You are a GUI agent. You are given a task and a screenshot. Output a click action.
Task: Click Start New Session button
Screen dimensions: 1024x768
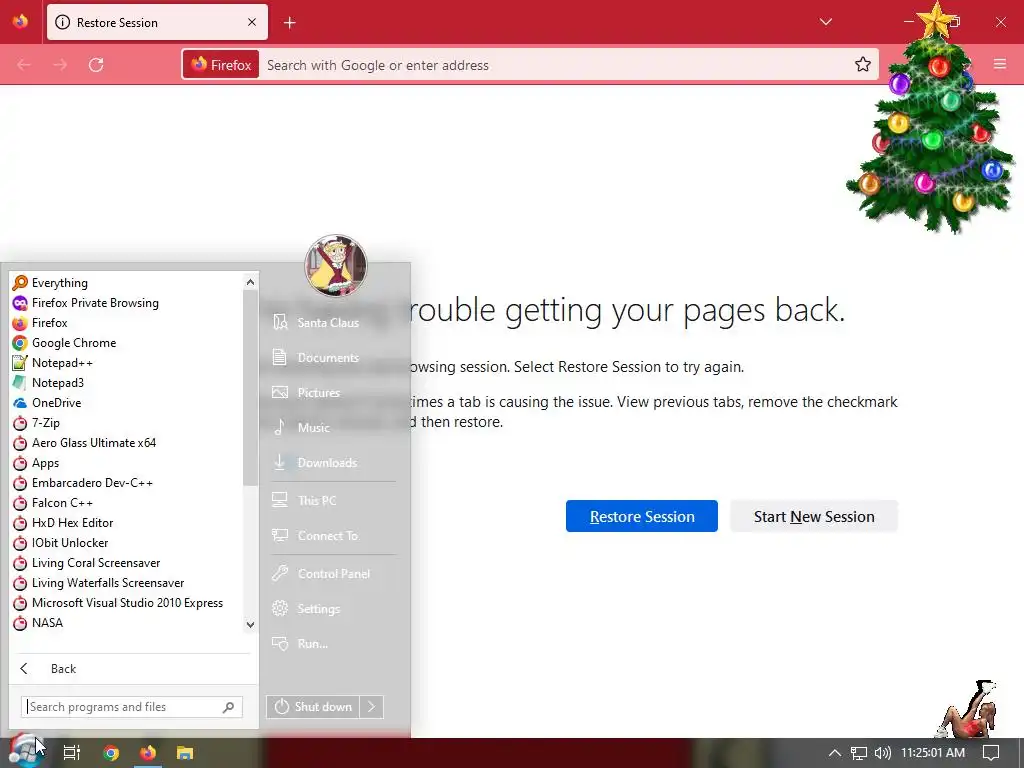[x=814, y=517]
